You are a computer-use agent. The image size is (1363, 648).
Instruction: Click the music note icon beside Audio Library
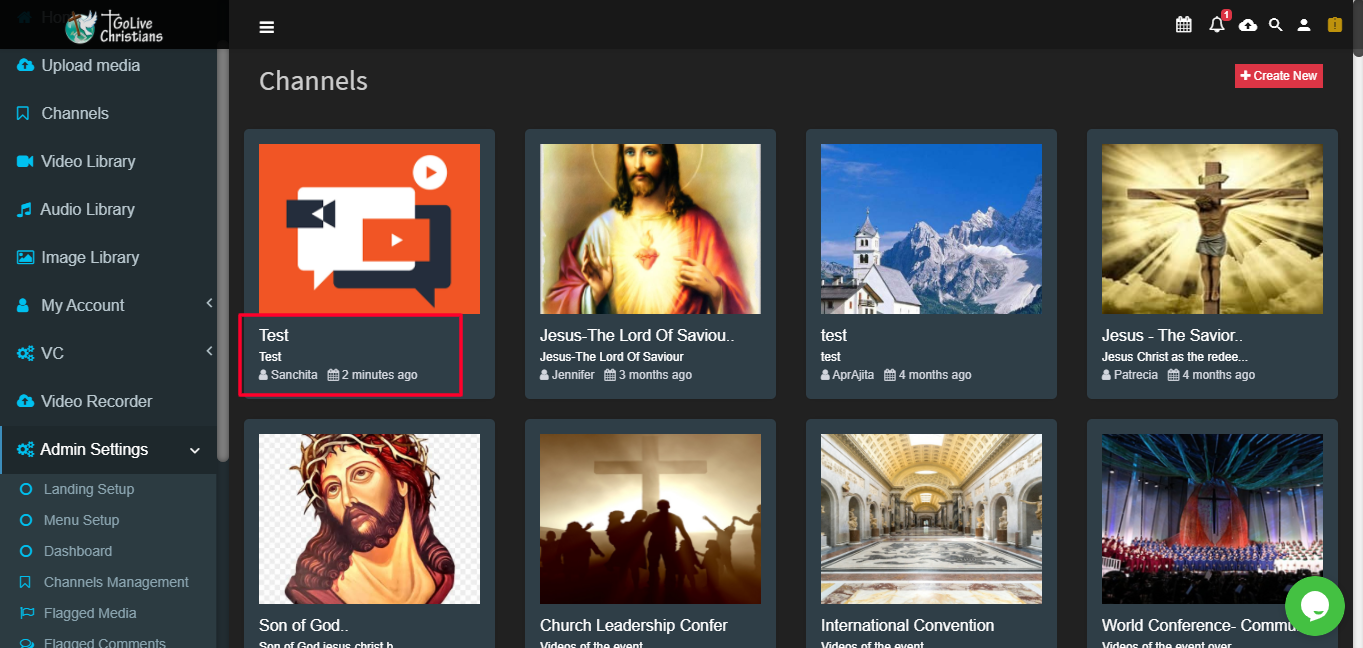[x=24, y=209]
